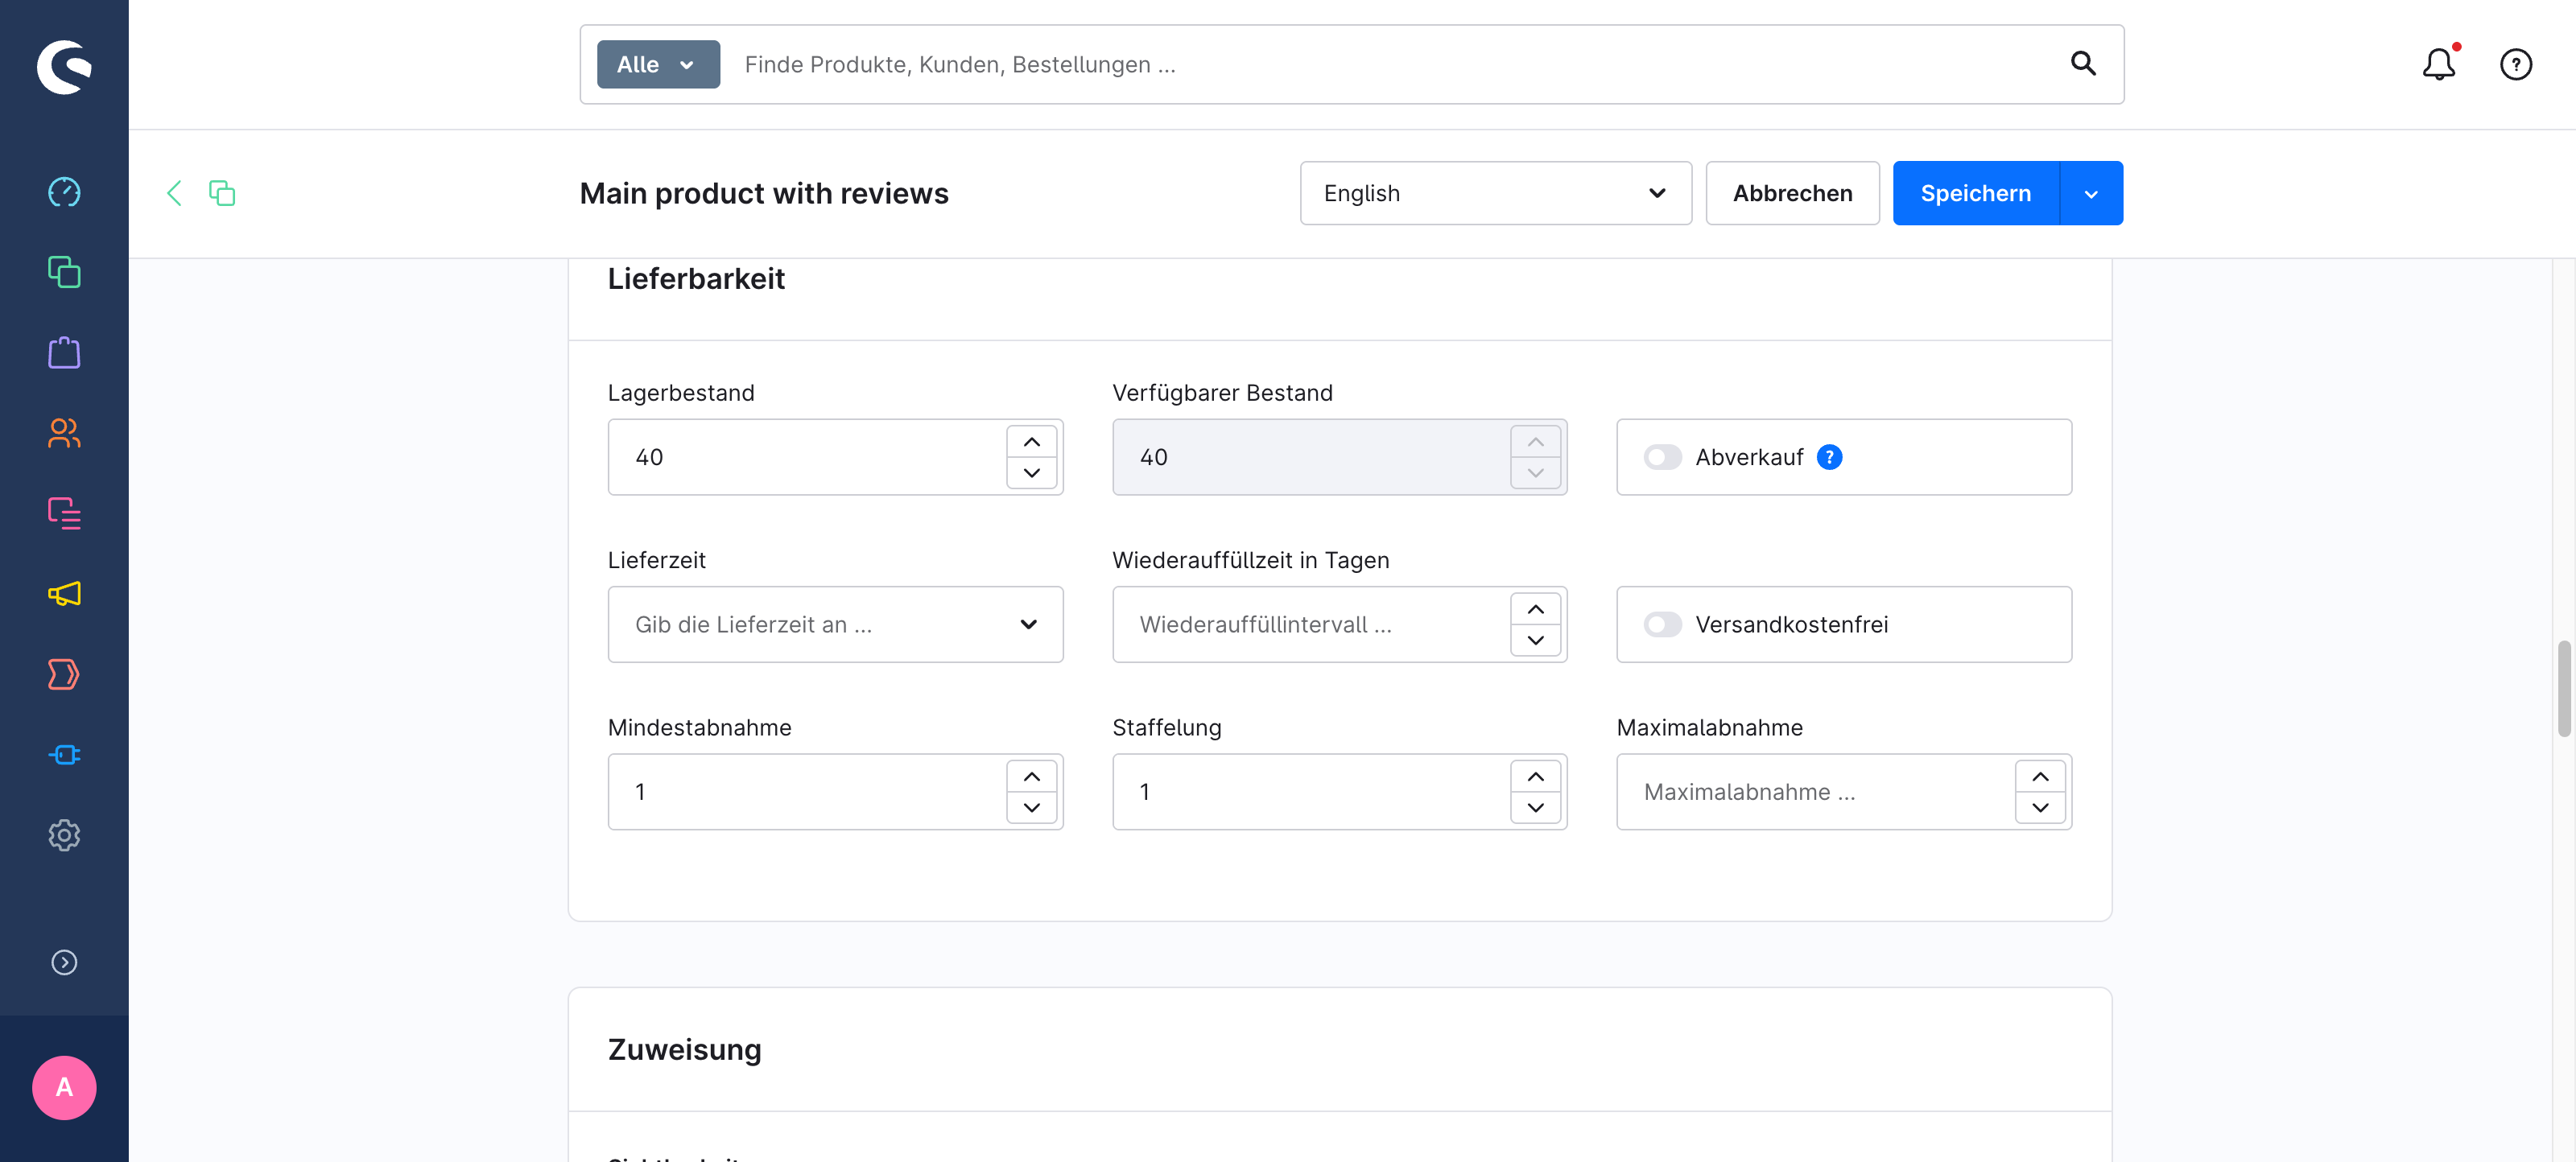Open the notifications bell
The image size is (2576, 1162).
tap(2438, 64)
